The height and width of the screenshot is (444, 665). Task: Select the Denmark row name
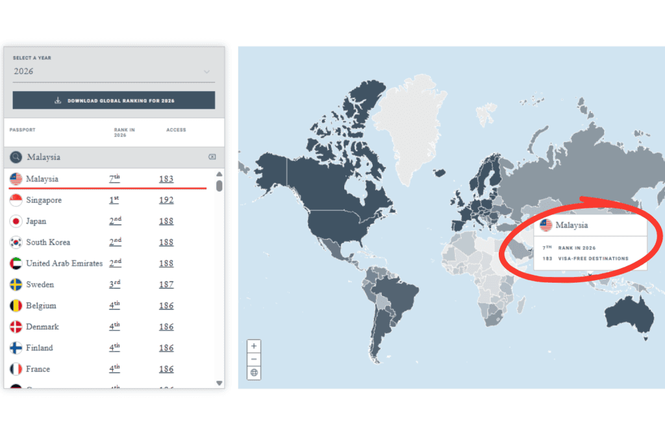tap(42, 327)
